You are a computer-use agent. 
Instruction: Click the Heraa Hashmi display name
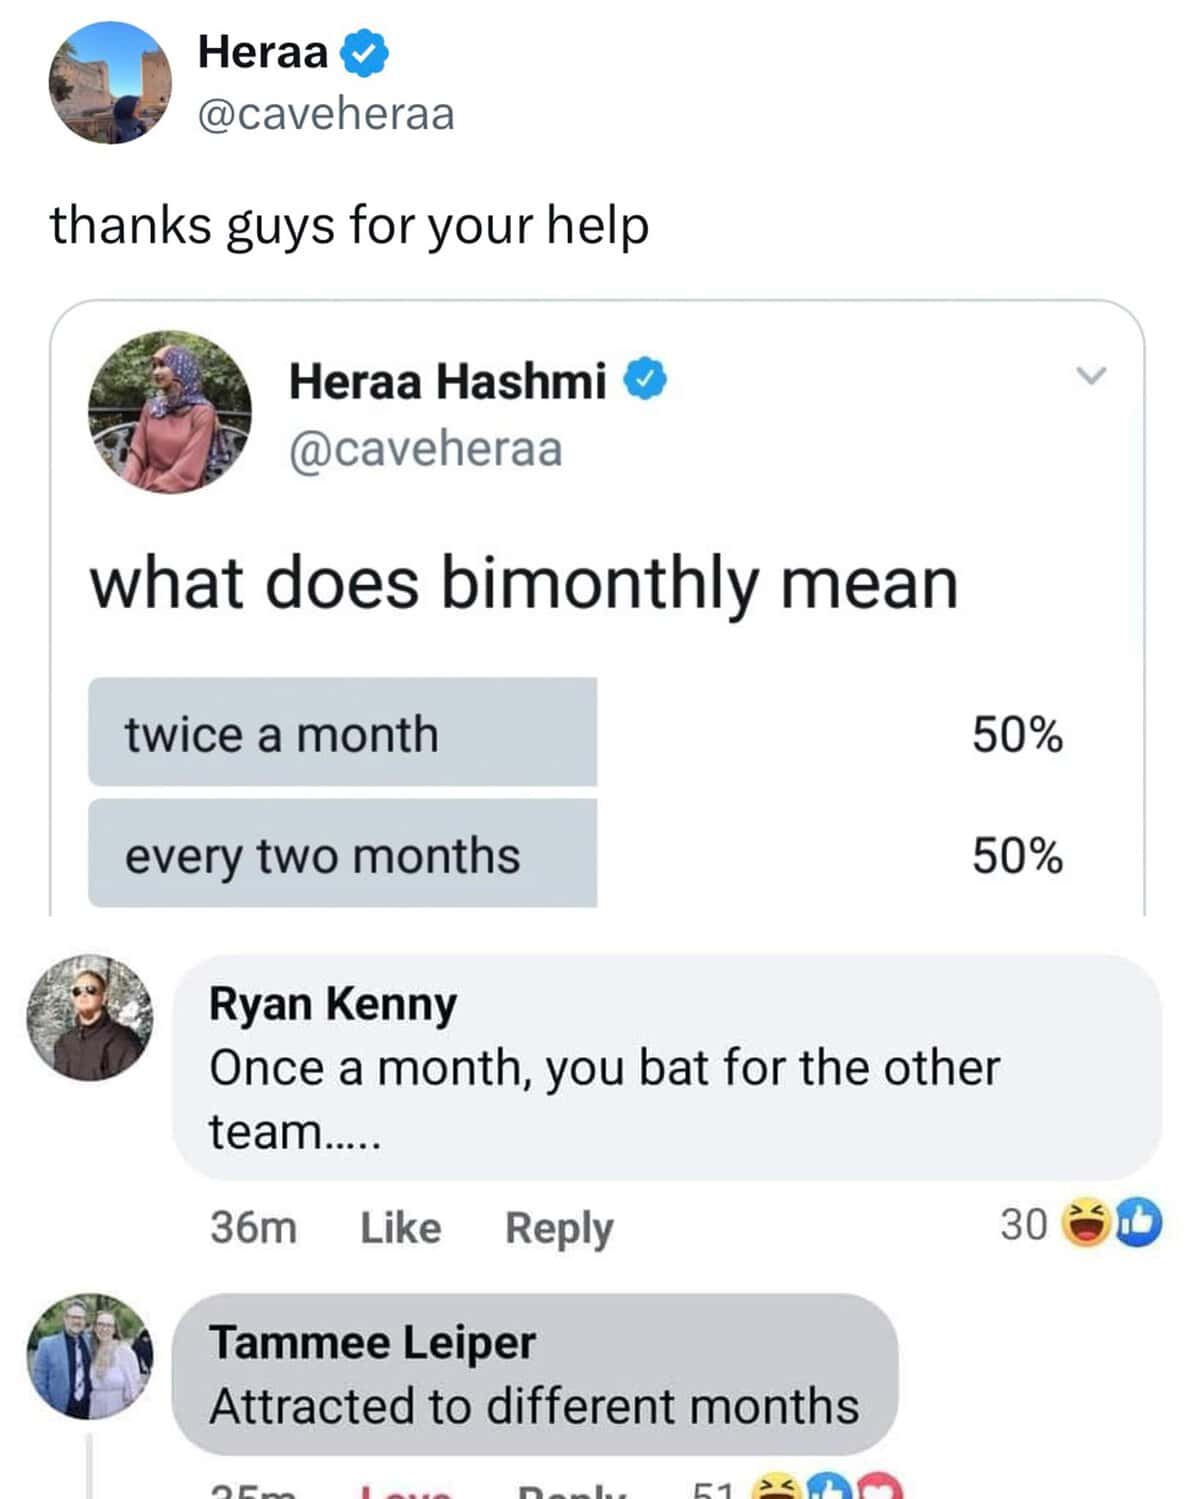coord(447,381)
